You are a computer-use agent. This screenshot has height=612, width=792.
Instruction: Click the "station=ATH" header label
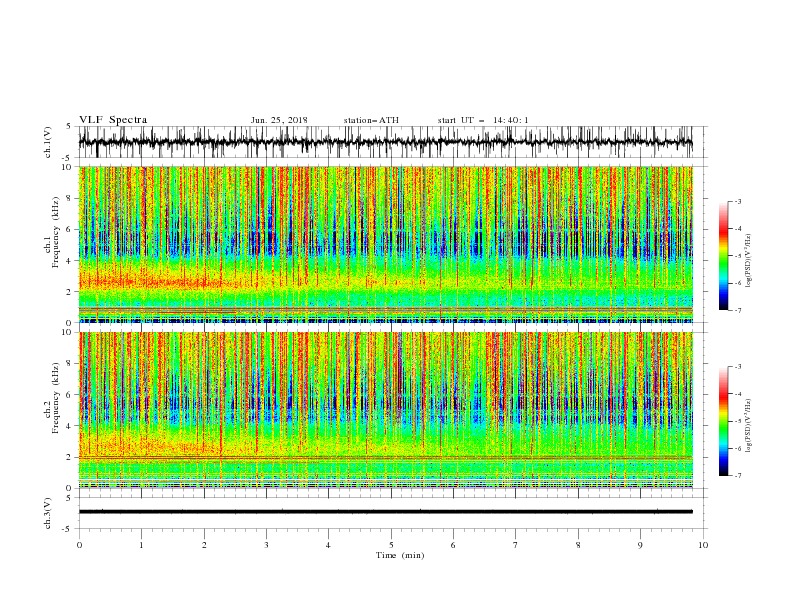point(371,120)
